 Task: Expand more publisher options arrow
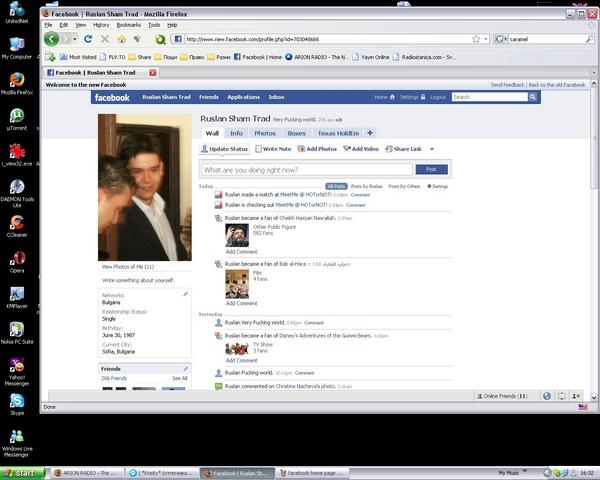pyautogui.click(x=432, y=149)
